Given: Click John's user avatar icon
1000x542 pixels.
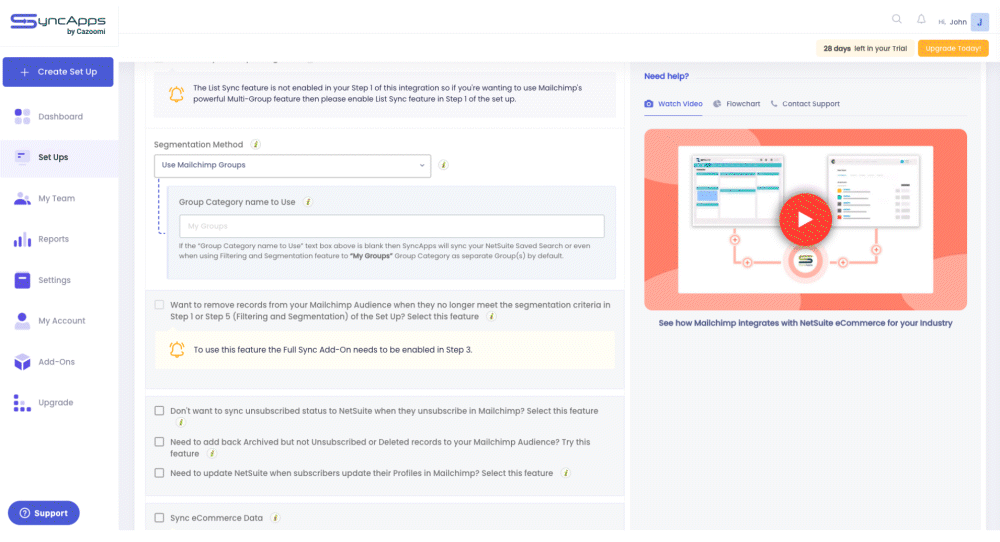Looking at the screenshot, I should click(980, 22).
